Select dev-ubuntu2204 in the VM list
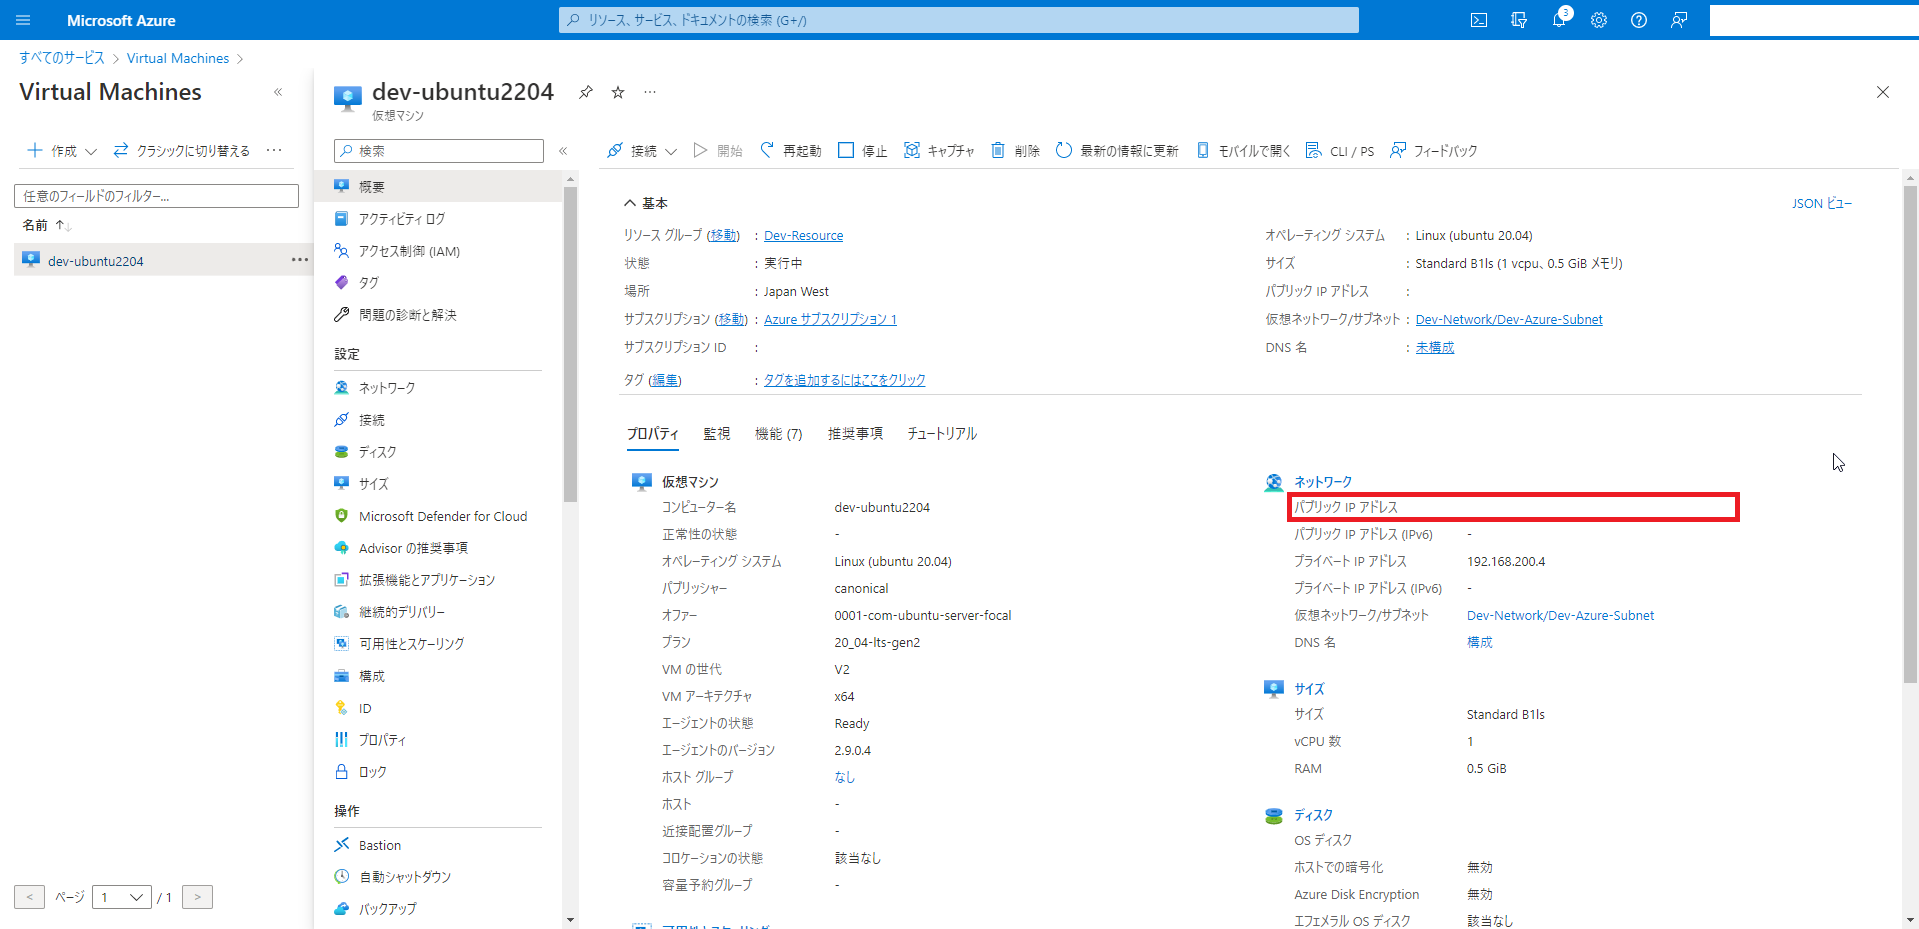This screenshot has height=929, width=1919. (96, 261)
